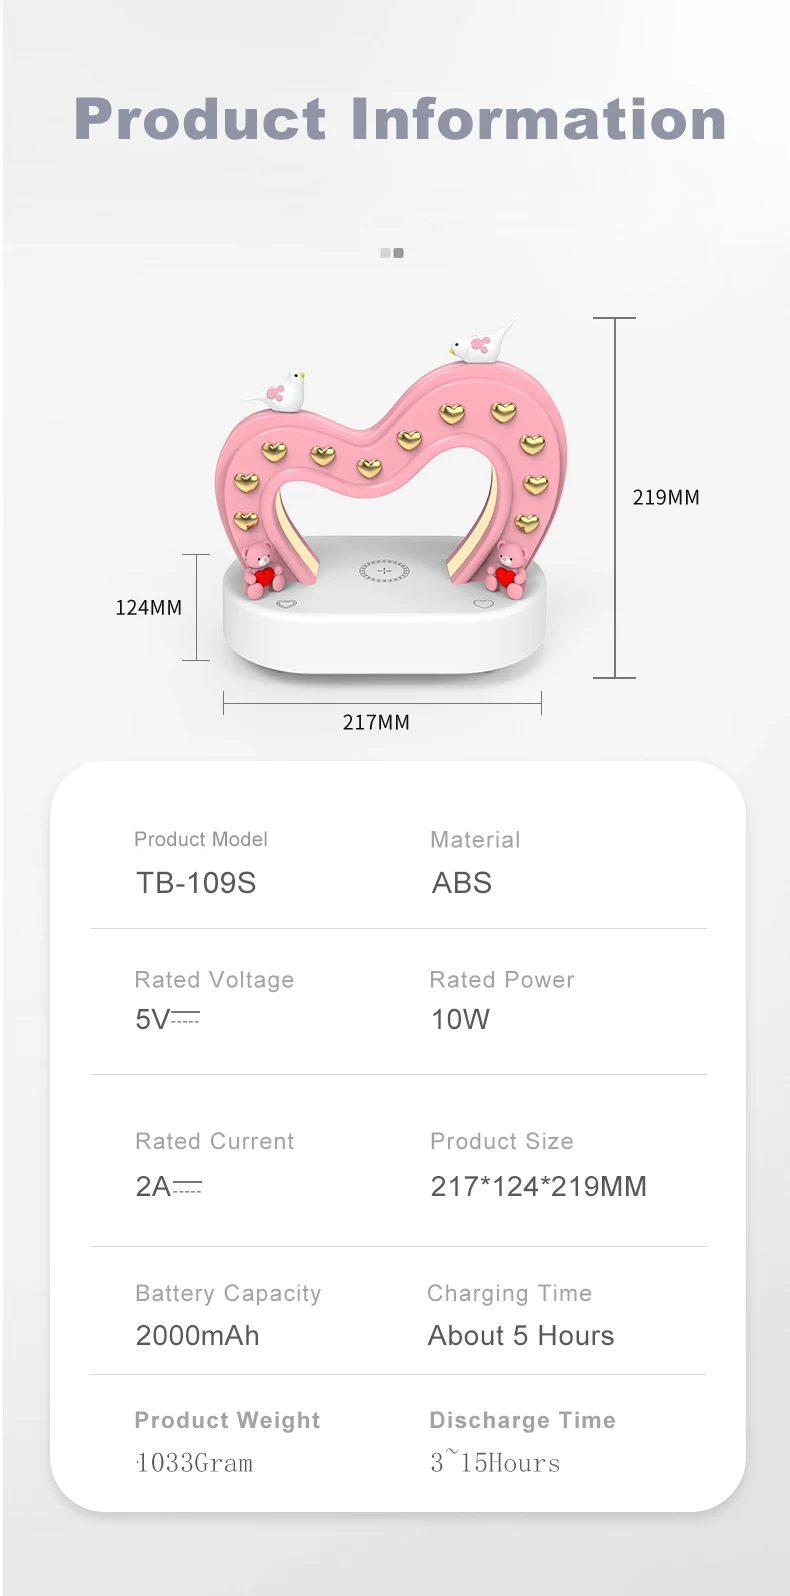This screenshot has height=1596, width=790.
Task: Click the 5V rated voltage value
Action: (167, 1019)
